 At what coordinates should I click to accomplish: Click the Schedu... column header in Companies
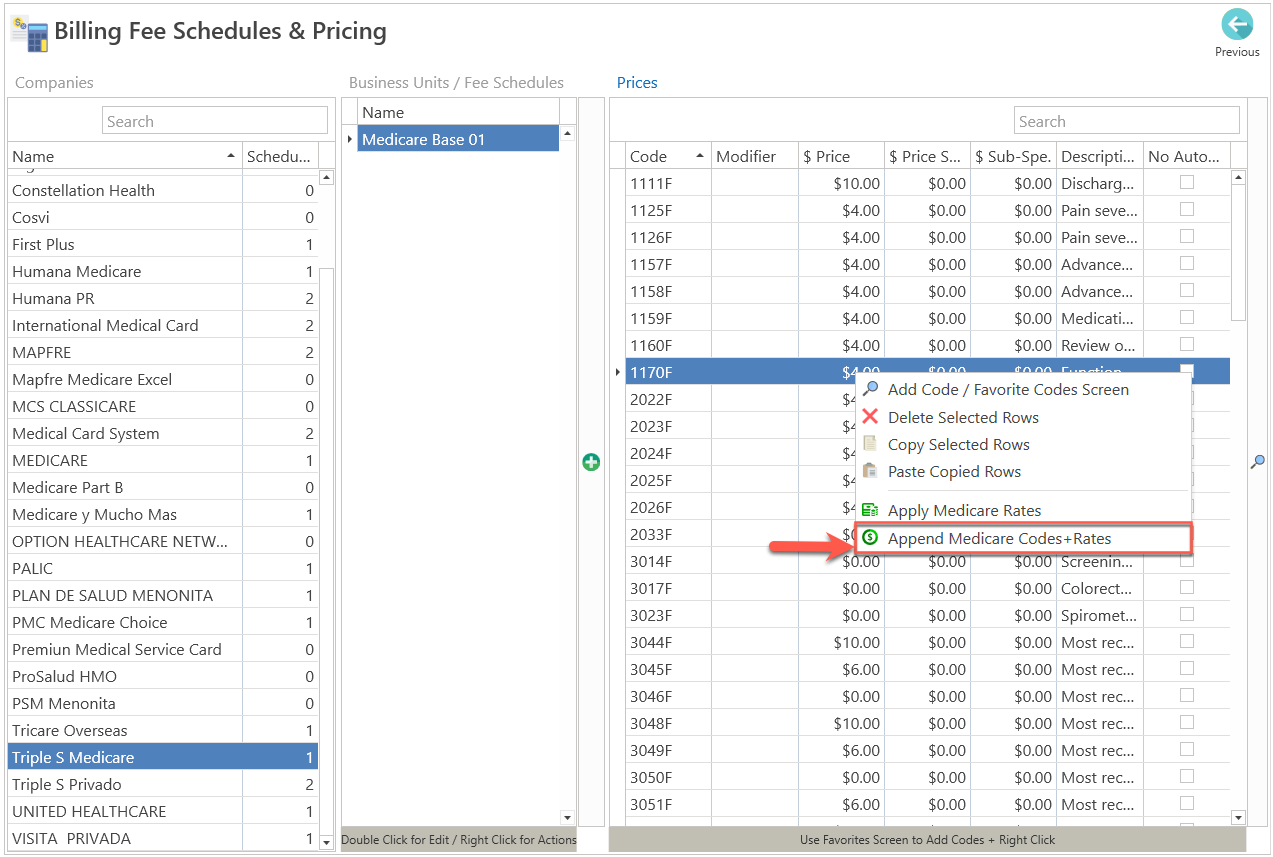(280, 156)
